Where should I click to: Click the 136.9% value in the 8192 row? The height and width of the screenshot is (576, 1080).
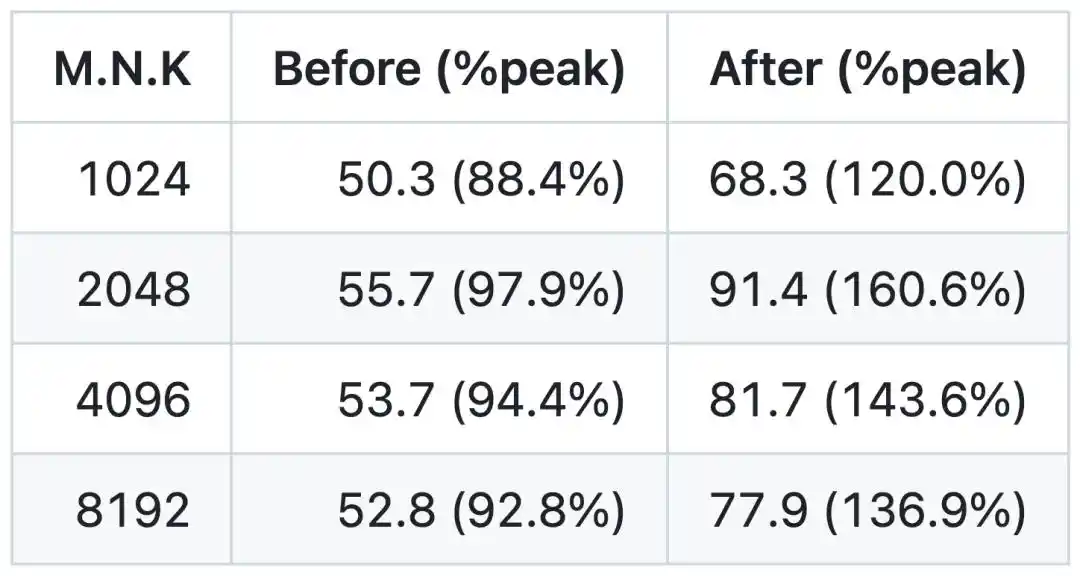pos(925,510)
